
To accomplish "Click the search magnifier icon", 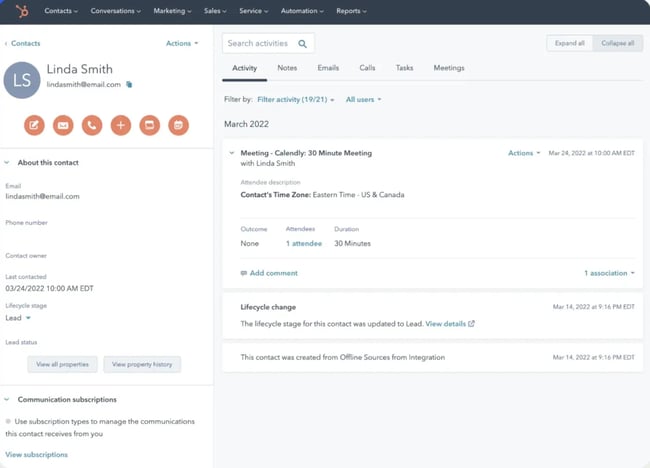I will pos(303,44).
